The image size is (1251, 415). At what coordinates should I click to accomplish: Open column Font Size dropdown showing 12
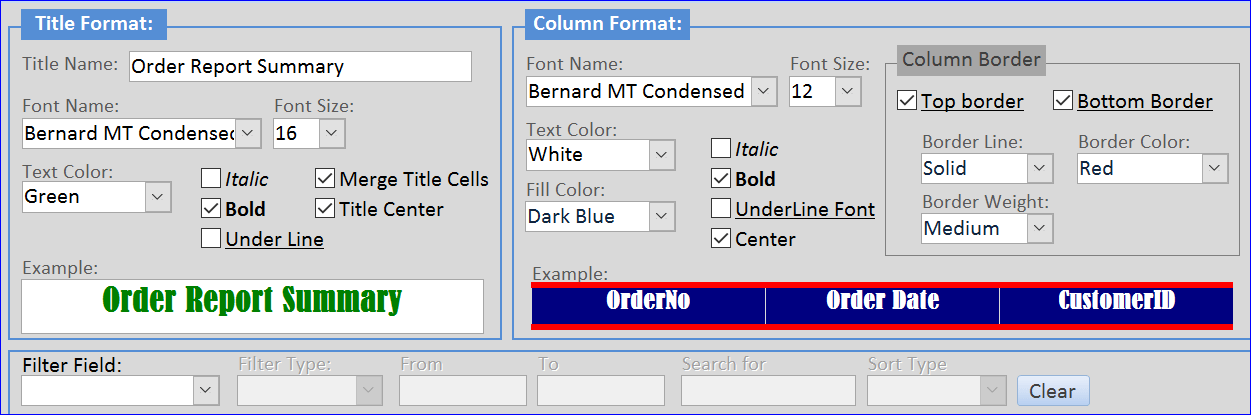[848, 91]
